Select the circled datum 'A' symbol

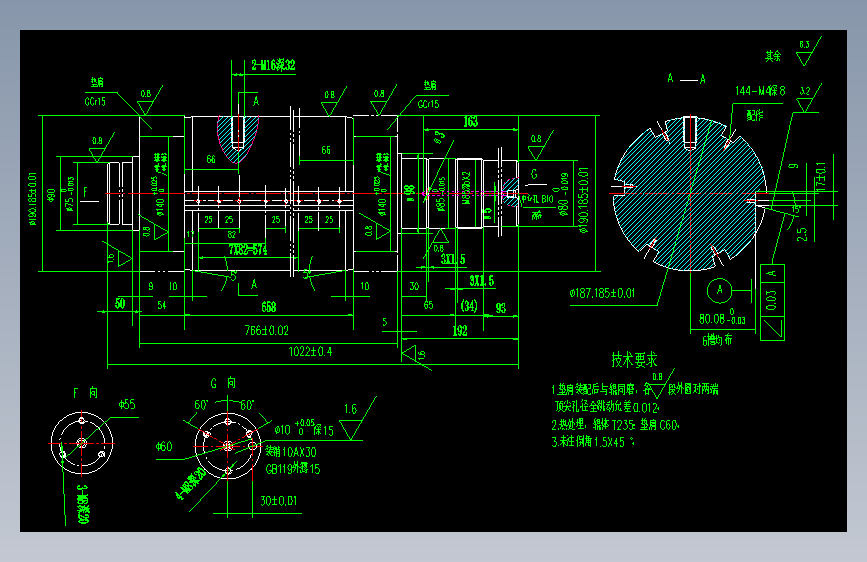coord(719,290)
